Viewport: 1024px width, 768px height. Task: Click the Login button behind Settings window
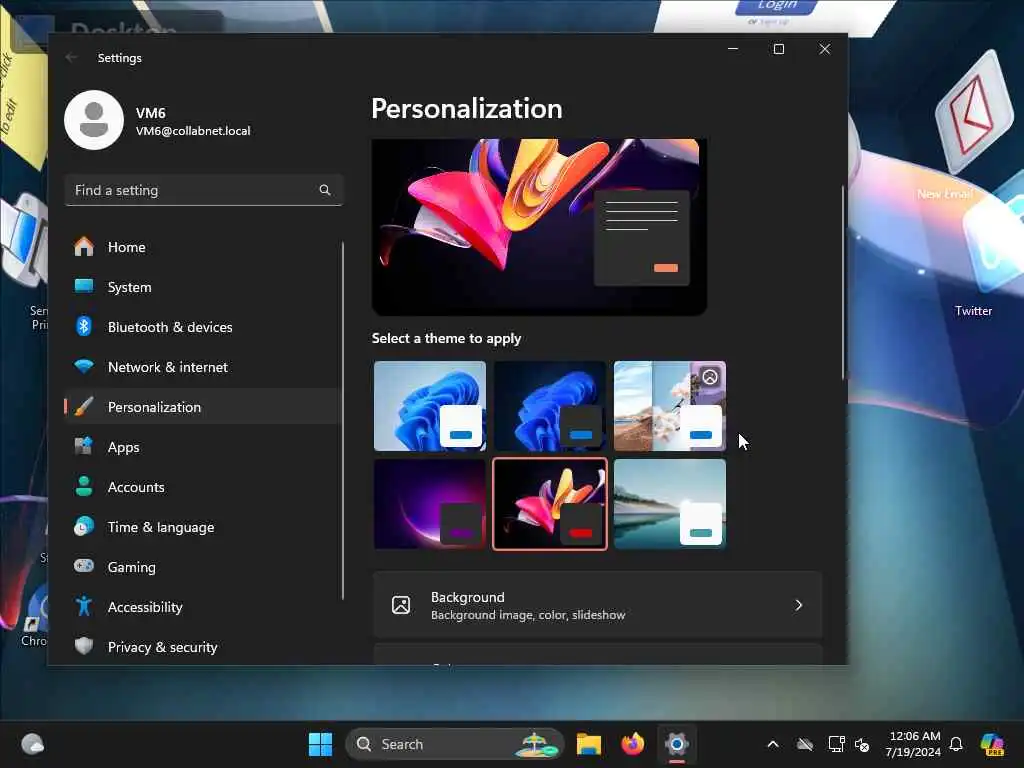776,6
